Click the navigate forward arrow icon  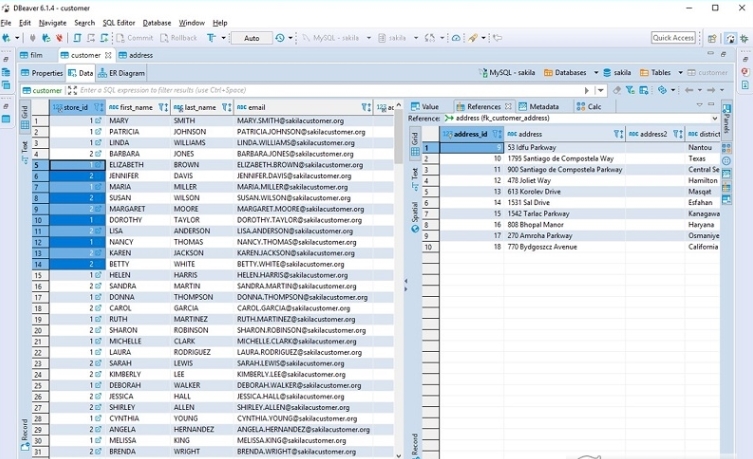point(711,90)
